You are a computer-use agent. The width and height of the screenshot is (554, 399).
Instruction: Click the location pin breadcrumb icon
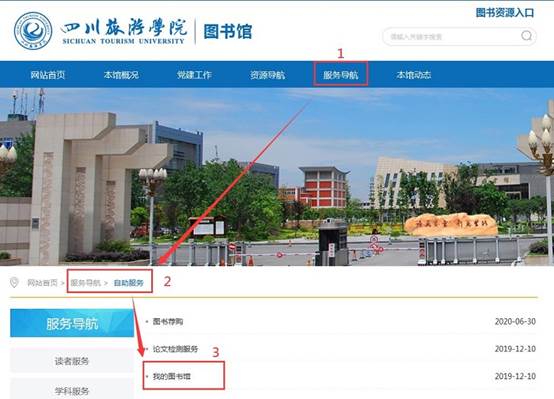[14, 282]
